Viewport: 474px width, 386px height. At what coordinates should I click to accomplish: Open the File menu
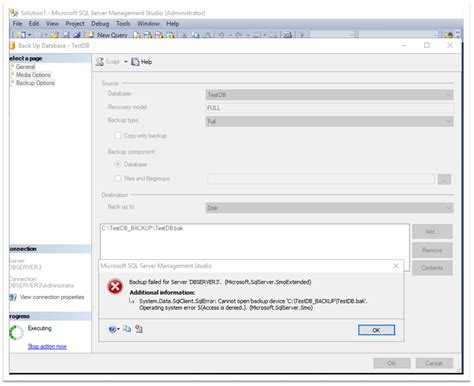pos(17,24)
